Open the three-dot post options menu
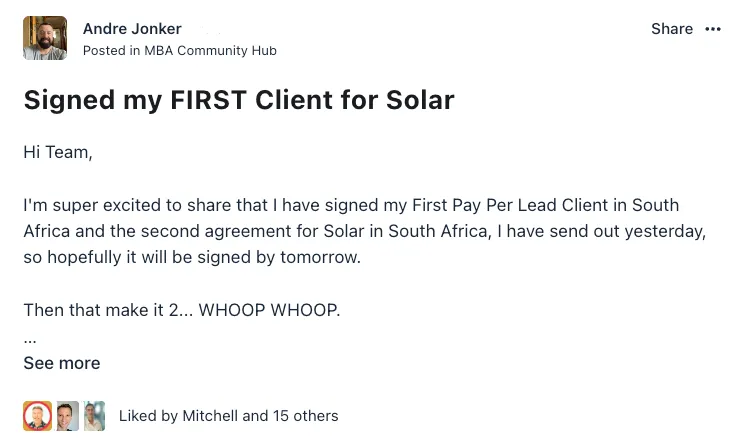The width and height of the screenshot is (737, 447). coord(713,29)
